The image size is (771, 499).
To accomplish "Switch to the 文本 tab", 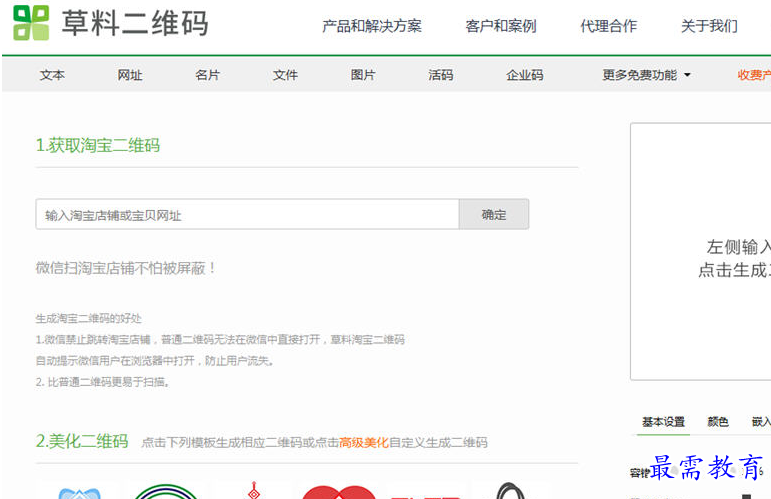I will coord(52,75).
